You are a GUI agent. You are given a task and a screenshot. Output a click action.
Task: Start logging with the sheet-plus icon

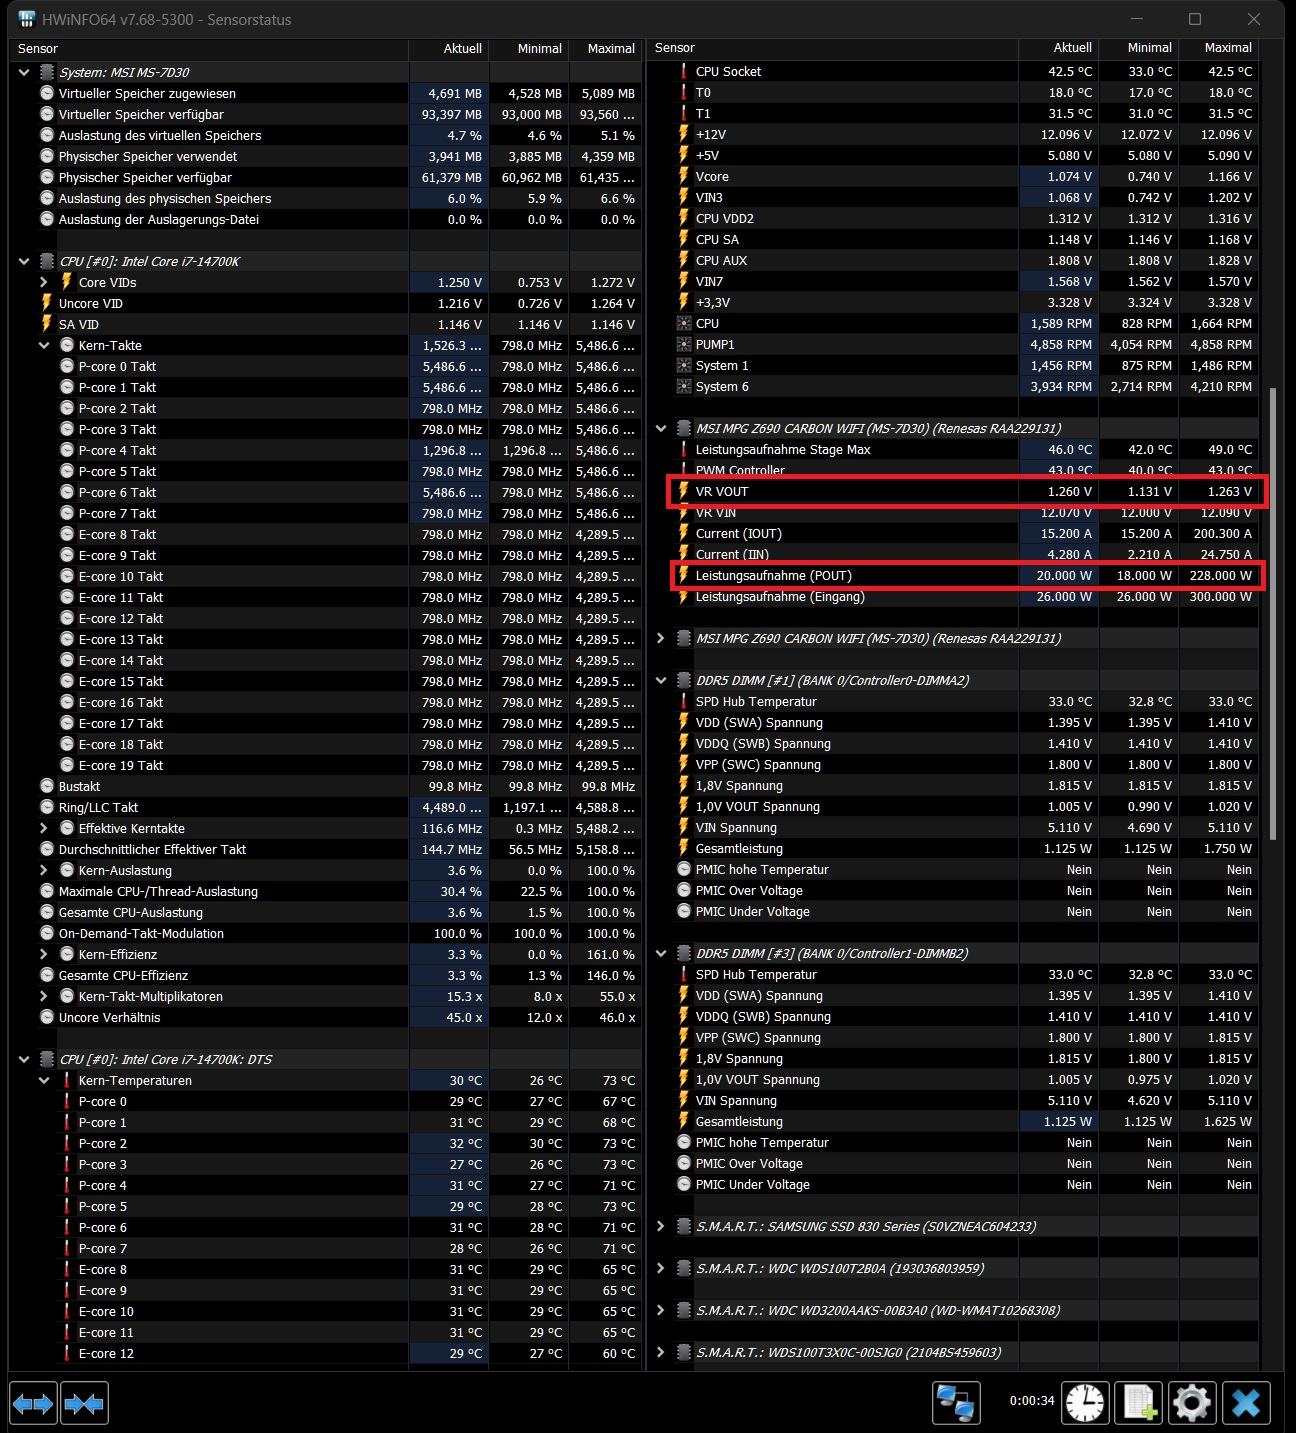coord(1139,1403)
